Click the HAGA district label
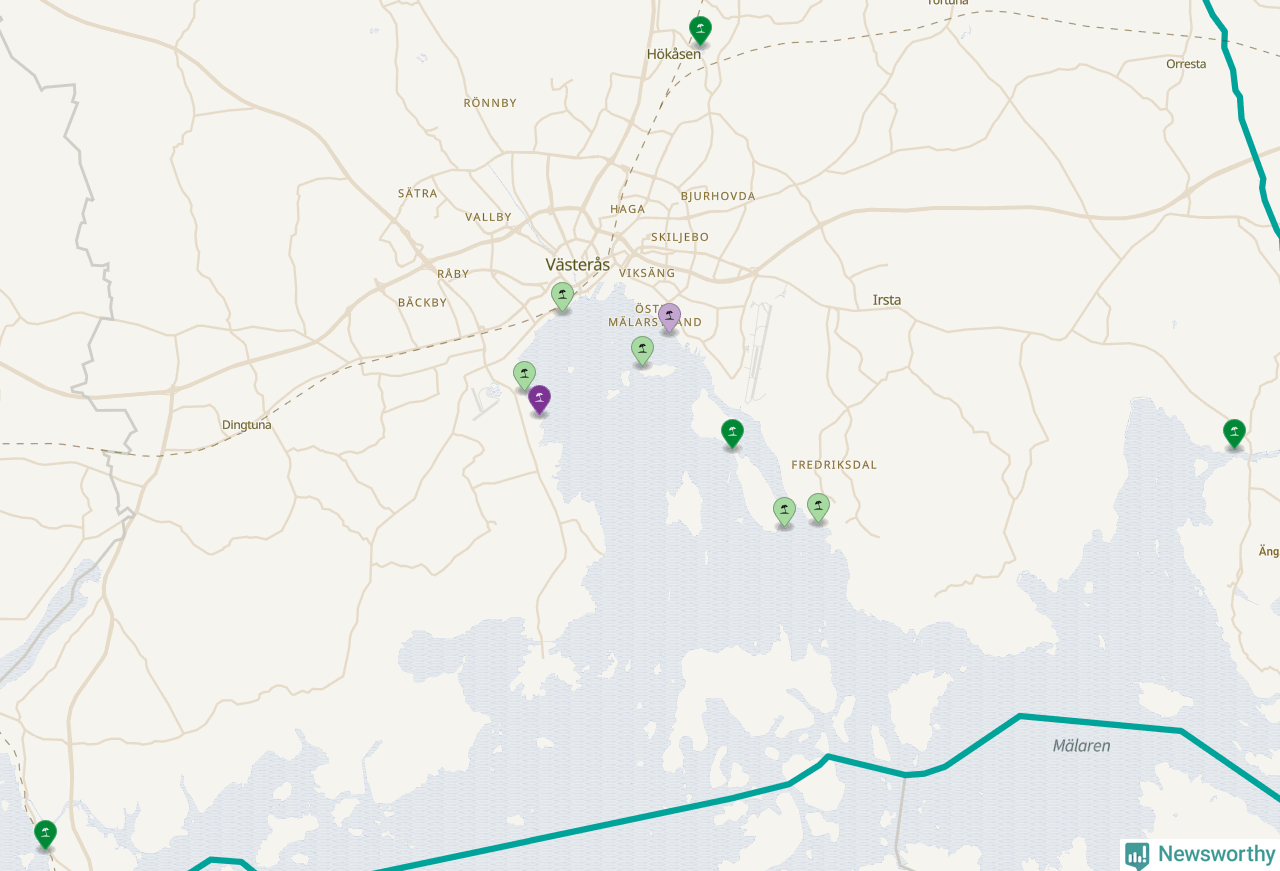Image resolution: width=1280 pixels, height=871 pixels. point(628,209)
